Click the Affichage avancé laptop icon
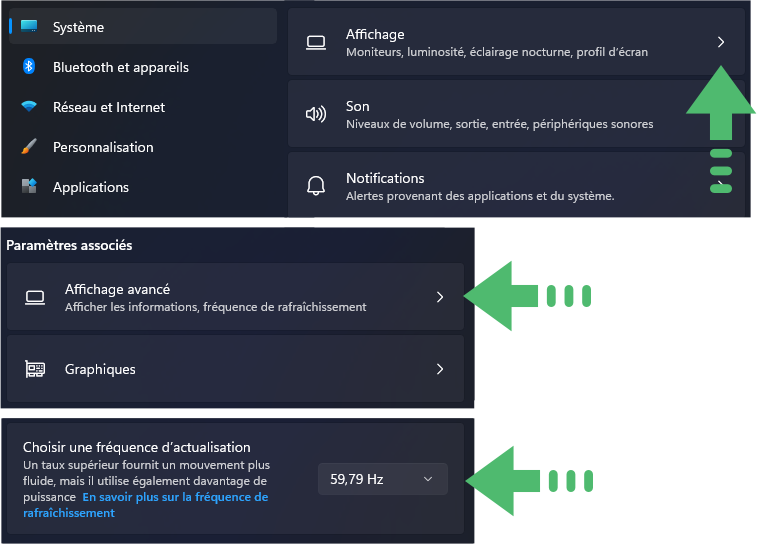This screenshot has height=544, width=757. [35, 297]
